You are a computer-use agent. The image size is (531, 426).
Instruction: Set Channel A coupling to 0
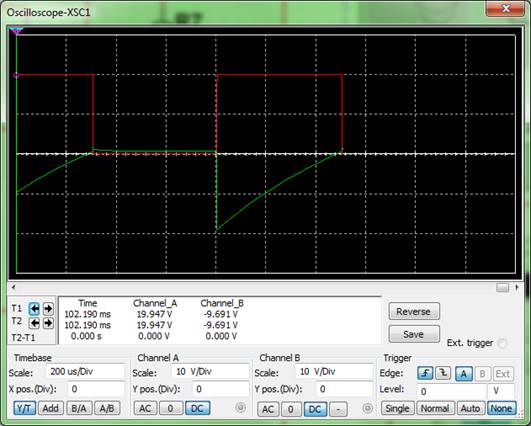pos(171,408)
